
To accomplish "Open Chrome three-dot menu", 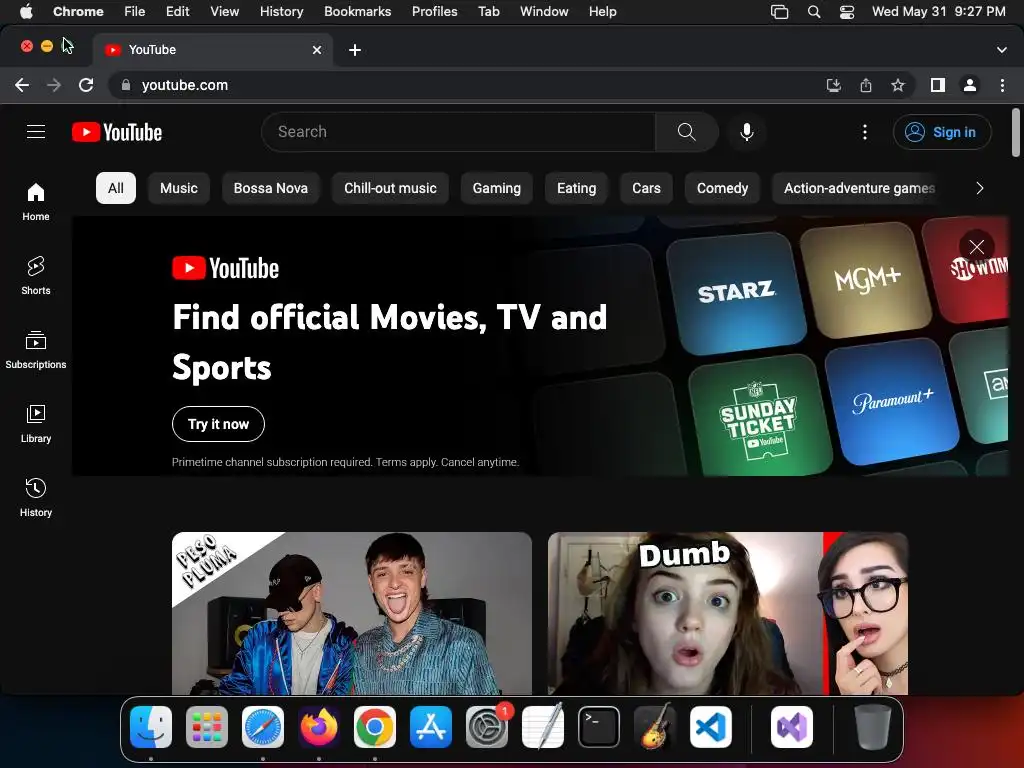I will pyautogui.click(x=1002, y=85).
